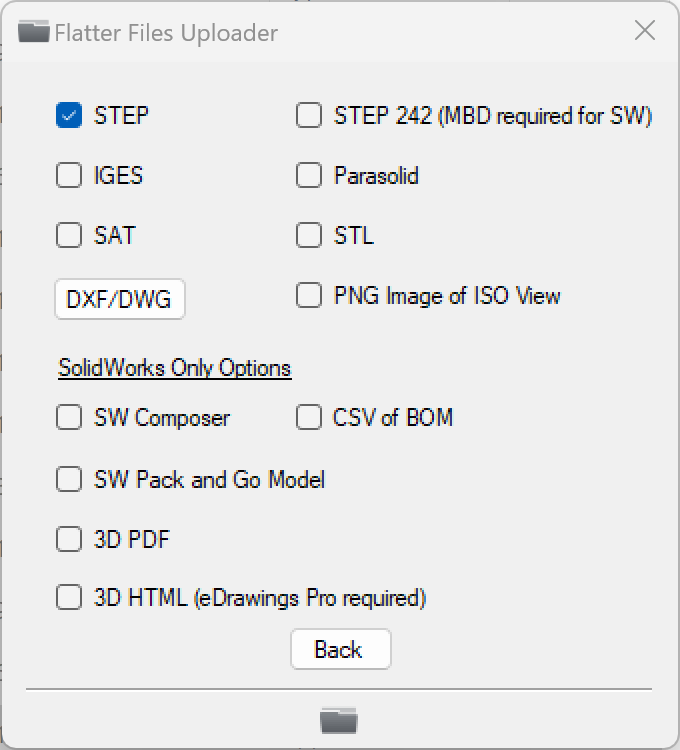
Task: Click the folder icon at dialog bottom
Action: point(338,720)
